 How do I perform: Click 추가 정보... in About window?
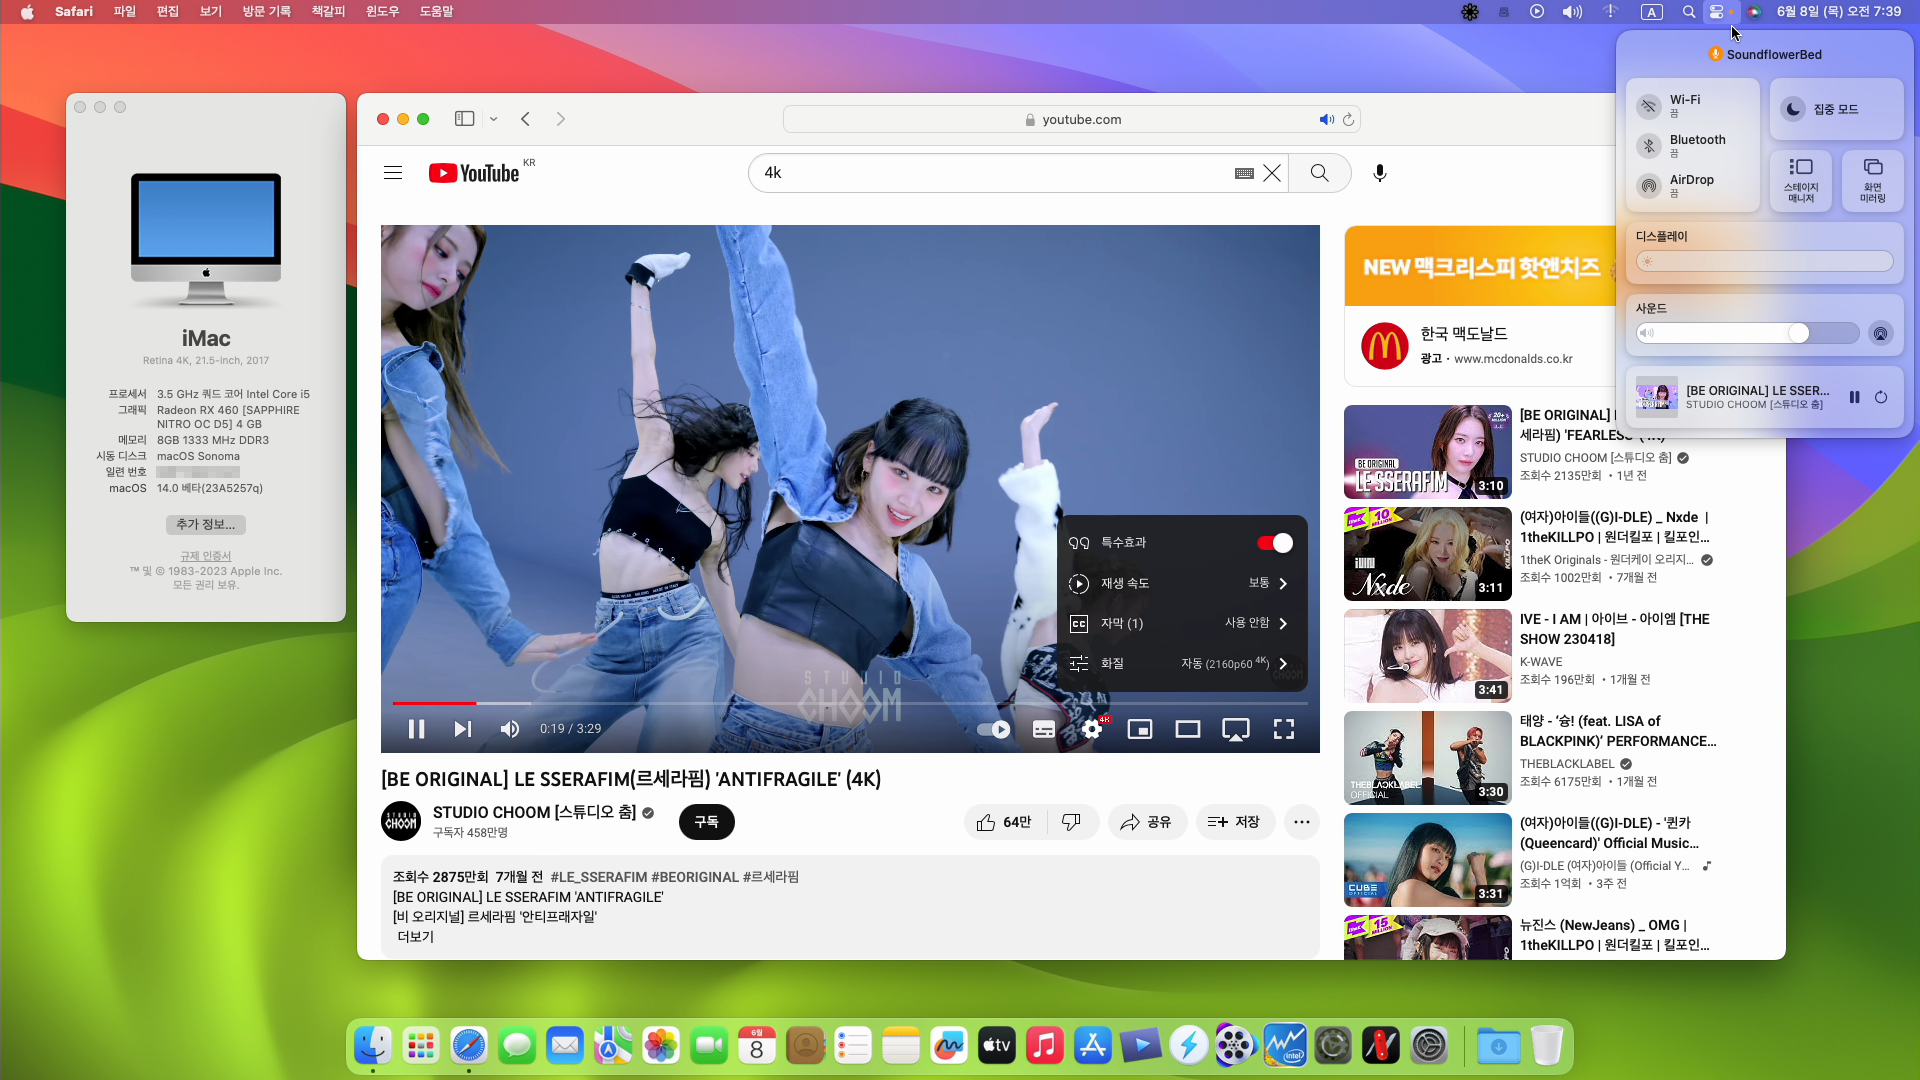coord(206,524)
